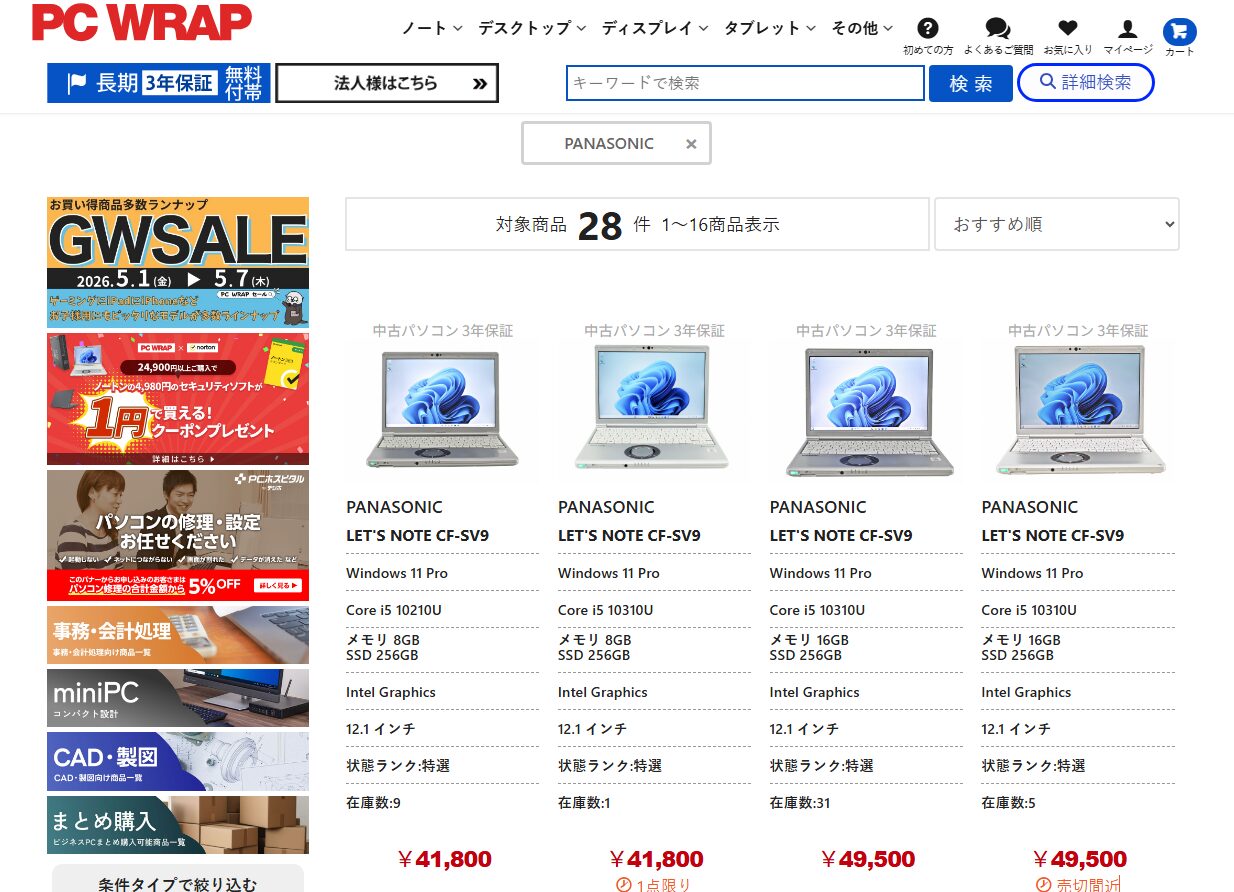Open the GWSALE banner

coord(178,262)
